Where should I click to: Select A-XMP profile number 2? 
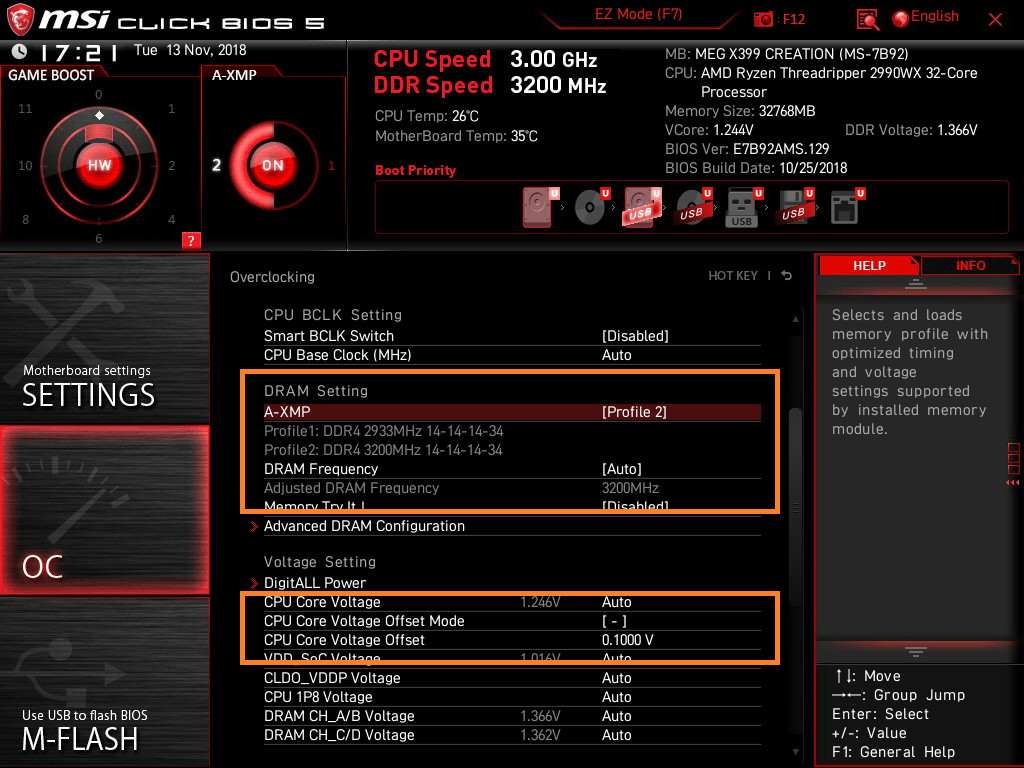pos(216,165)
